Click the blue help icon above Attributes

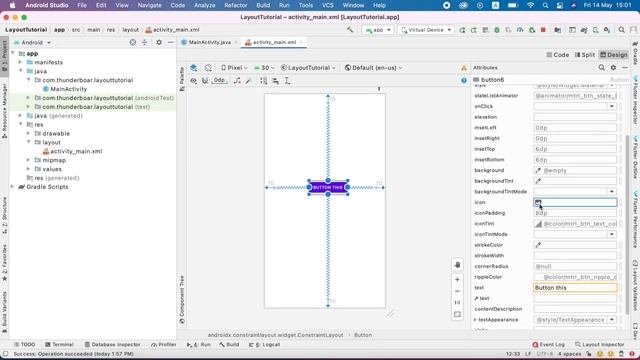[x=464, y=80]
